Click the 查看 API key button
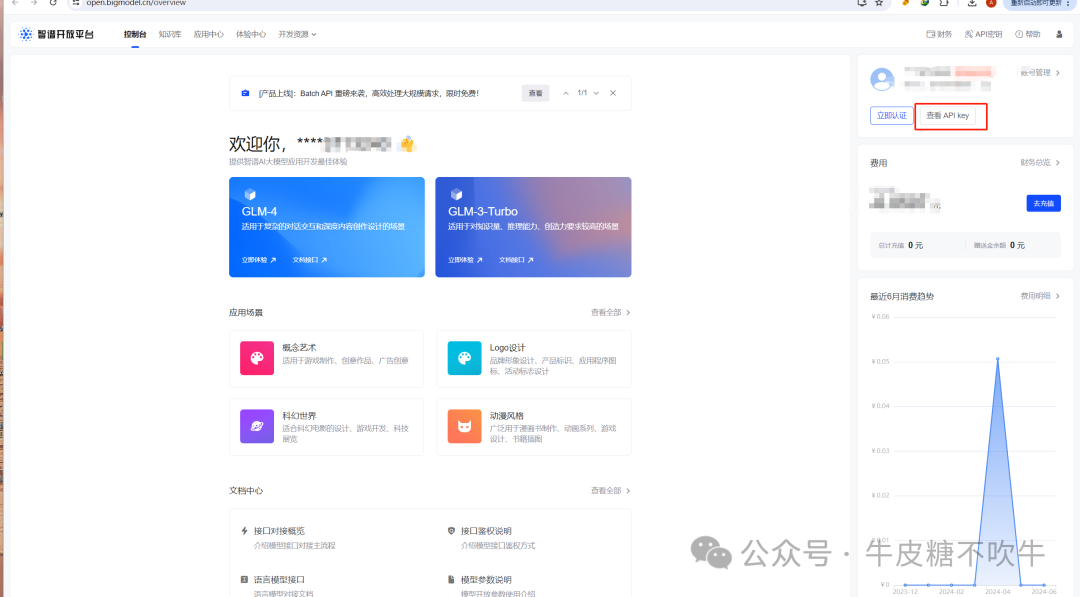Screen dimensions: 1080x597 coord(948,116)
